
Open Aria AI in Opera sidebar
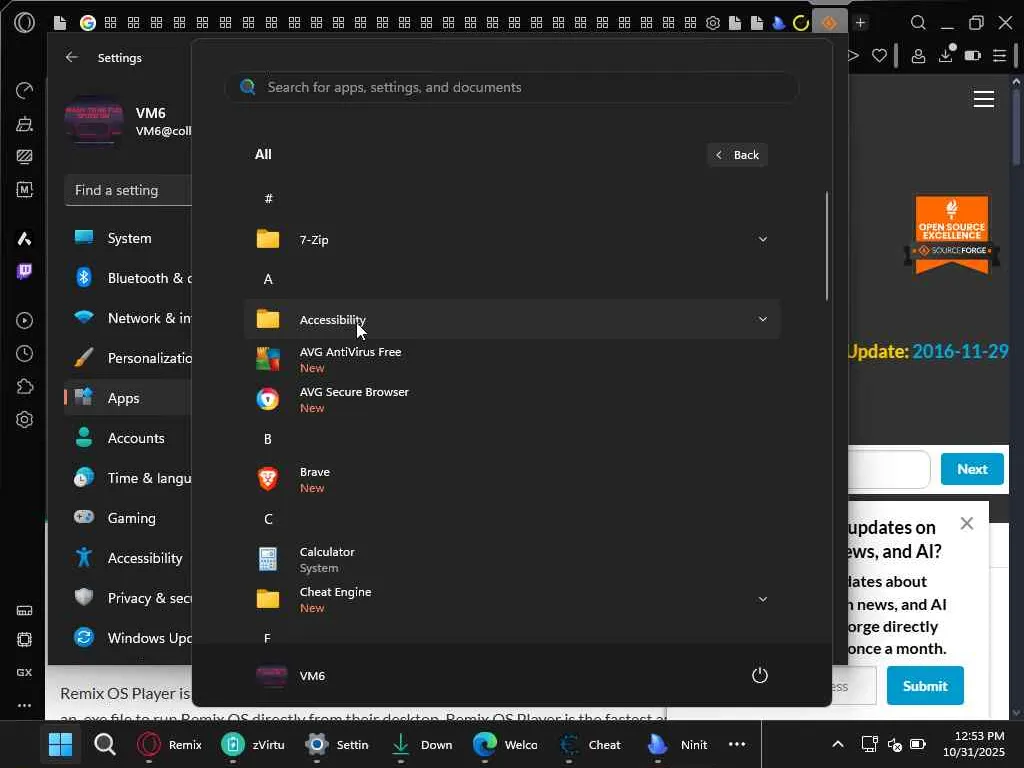point(24,238)
